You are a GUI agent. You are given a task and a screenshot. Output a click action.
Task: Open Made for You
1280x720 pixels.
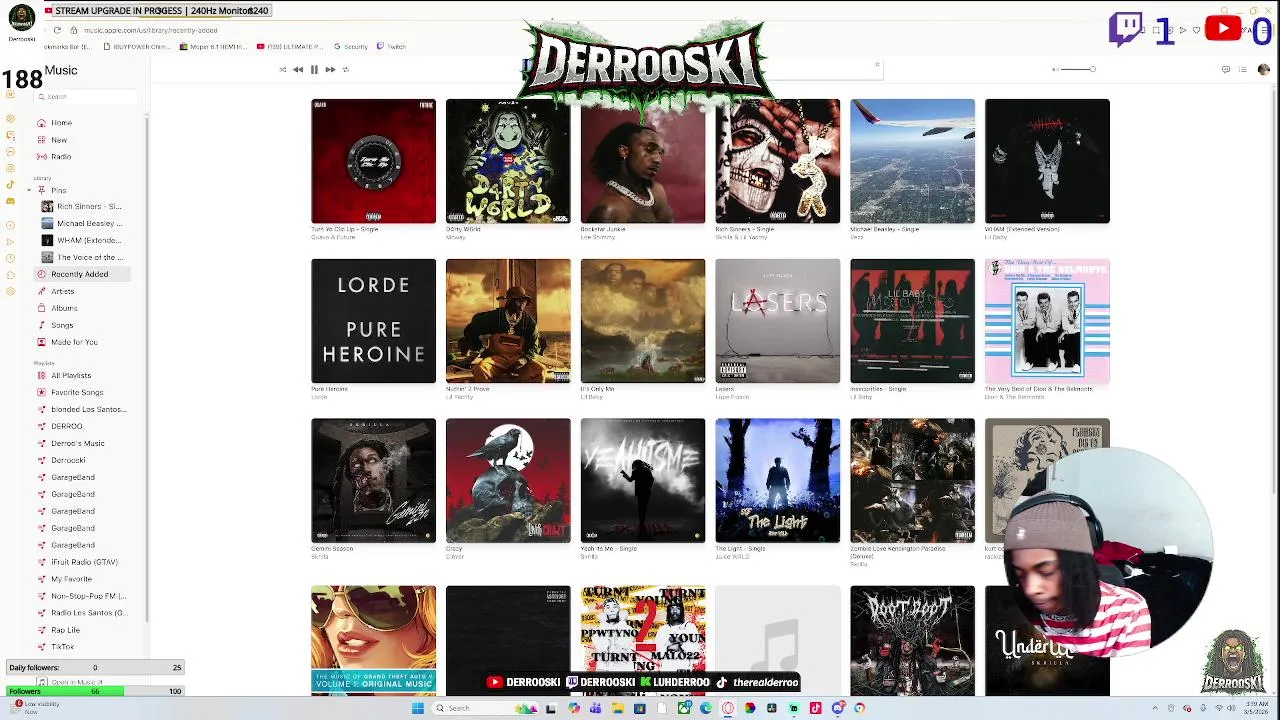click(x=74, y=342)
